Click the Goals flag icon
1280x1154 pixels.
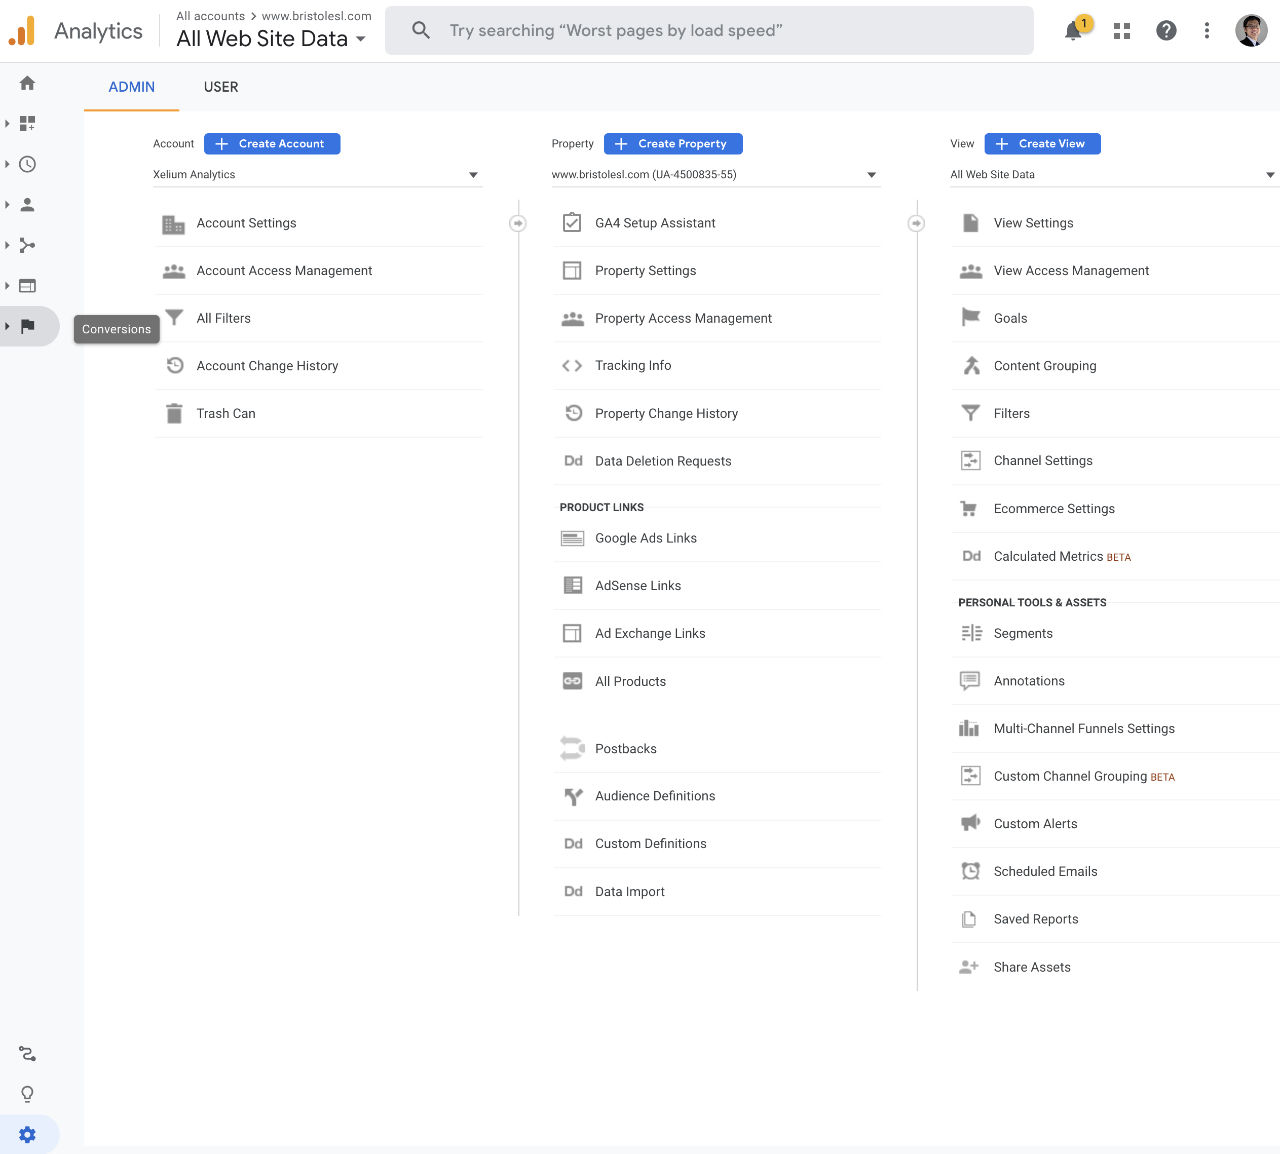click(x=971, y=318)
